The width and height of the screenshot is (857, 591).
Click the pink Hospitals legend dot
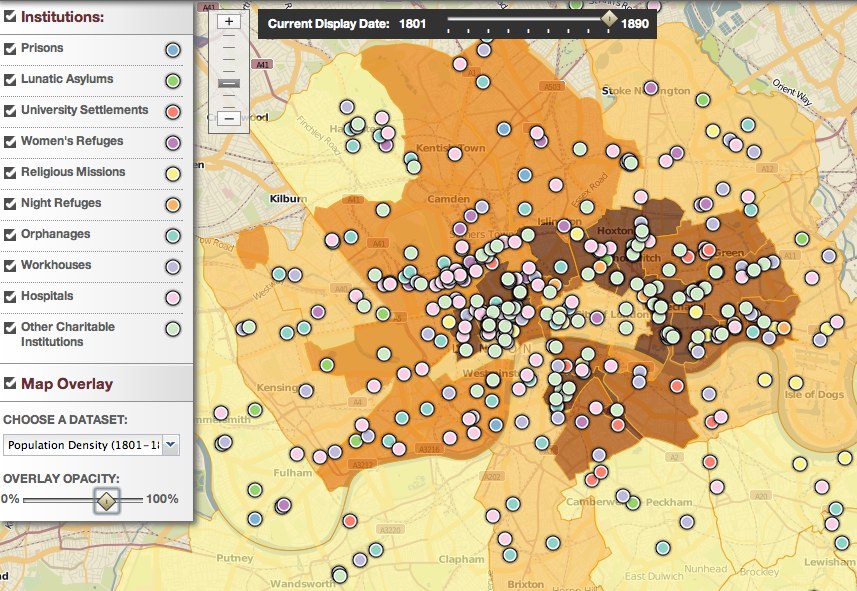[x=173, y=298]
